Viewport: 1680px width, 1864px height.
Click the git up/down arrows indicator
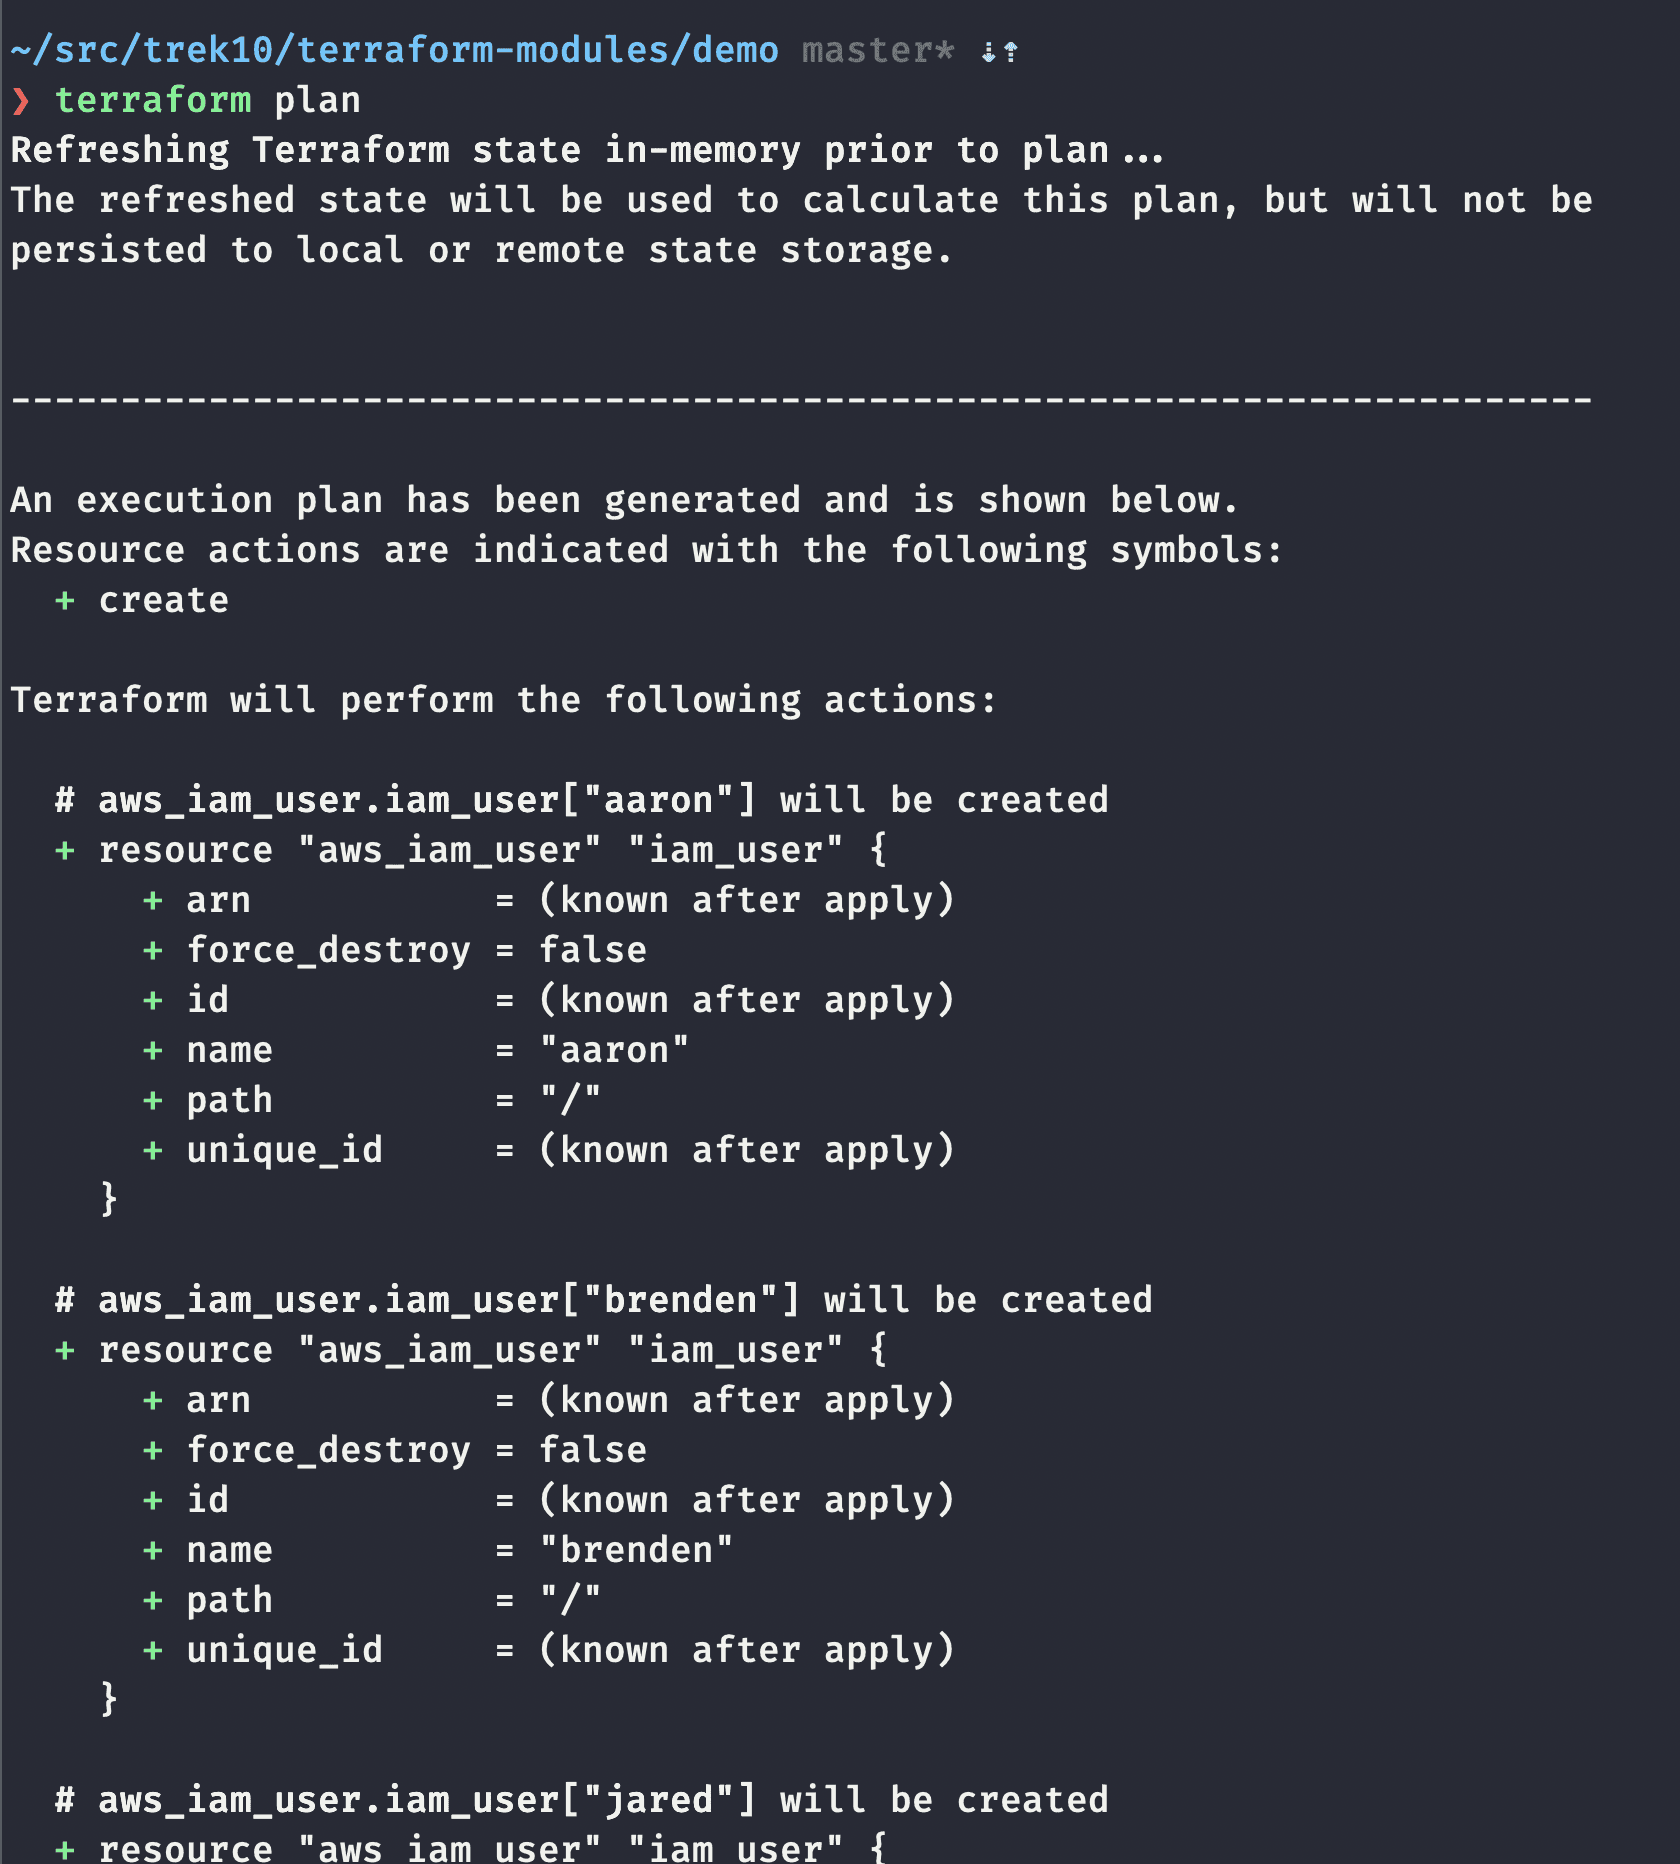coord(999,51)
